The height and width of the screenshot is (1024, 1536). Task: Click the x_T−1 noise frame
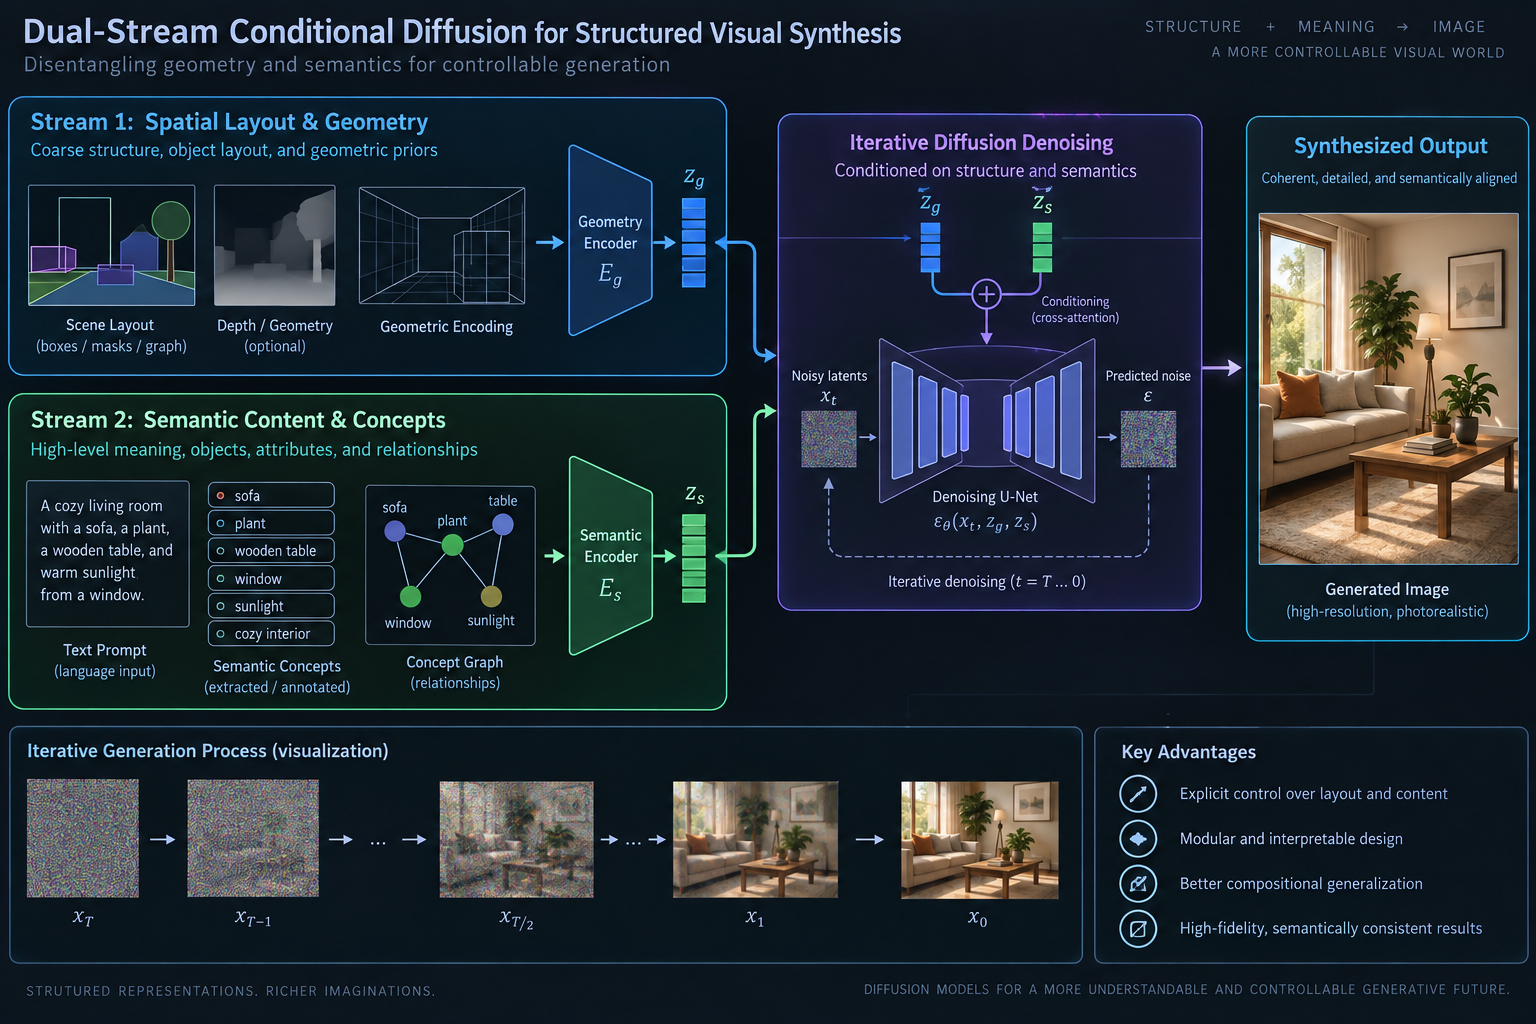tap(253, 838)
